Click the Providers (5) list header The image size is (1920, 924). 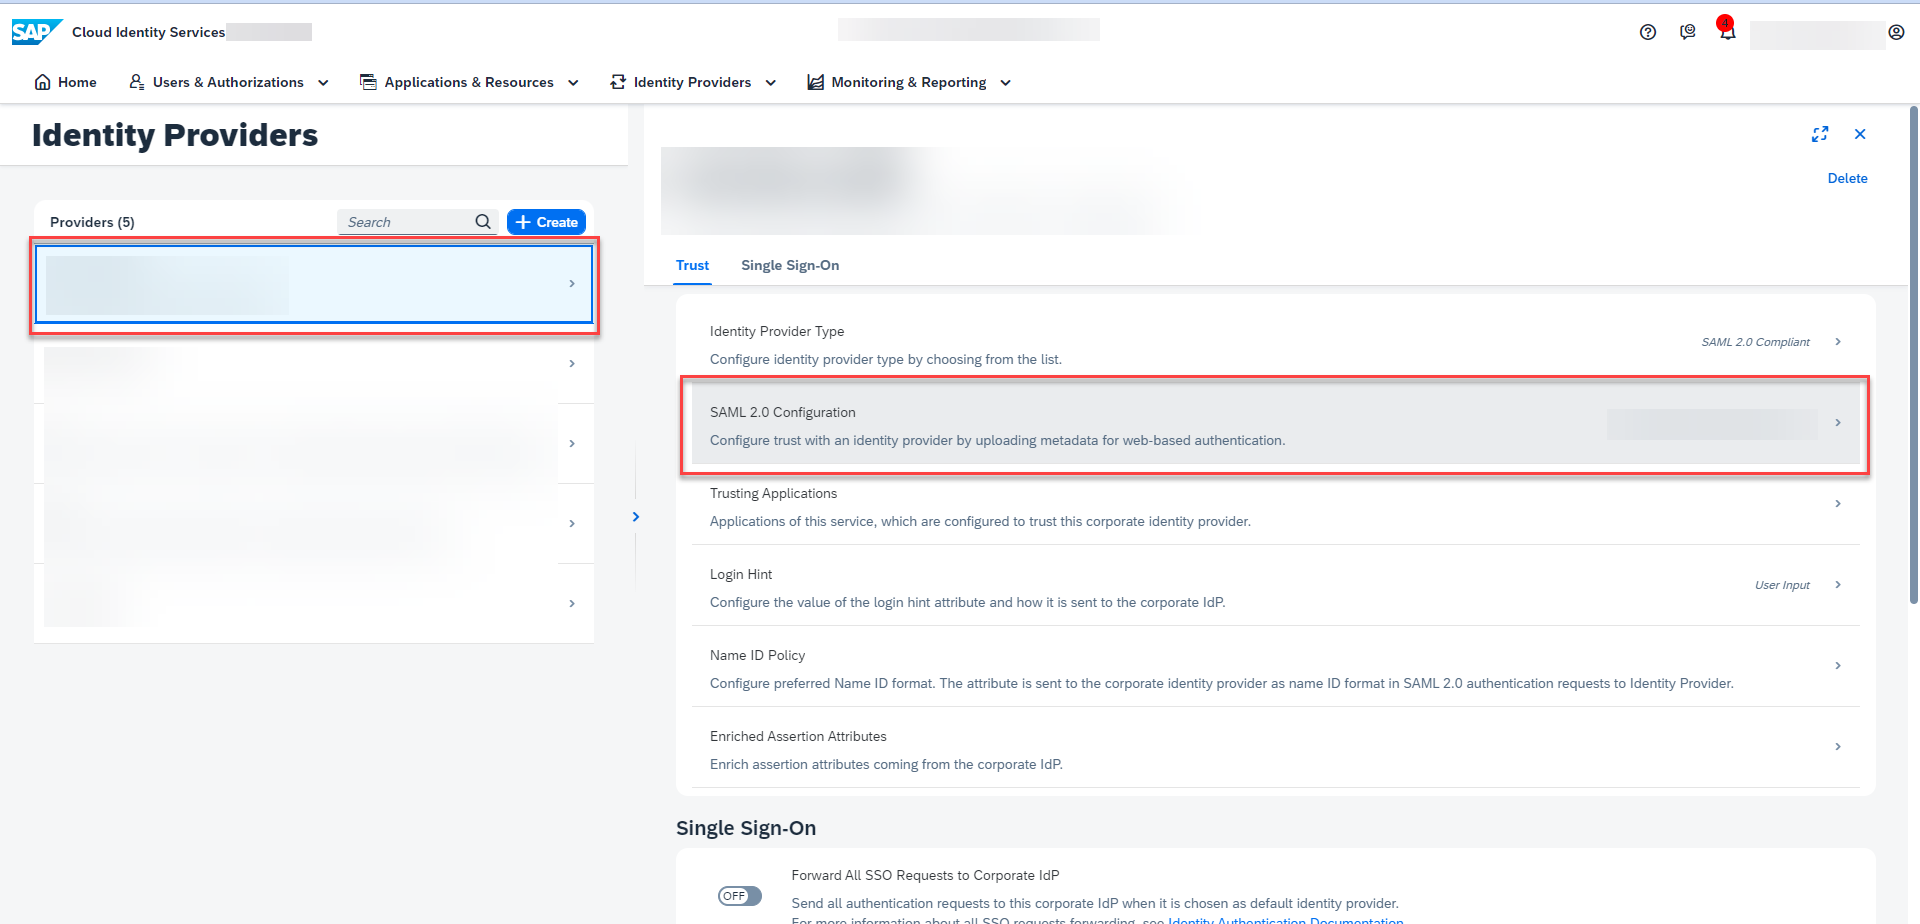pos(92,222)
